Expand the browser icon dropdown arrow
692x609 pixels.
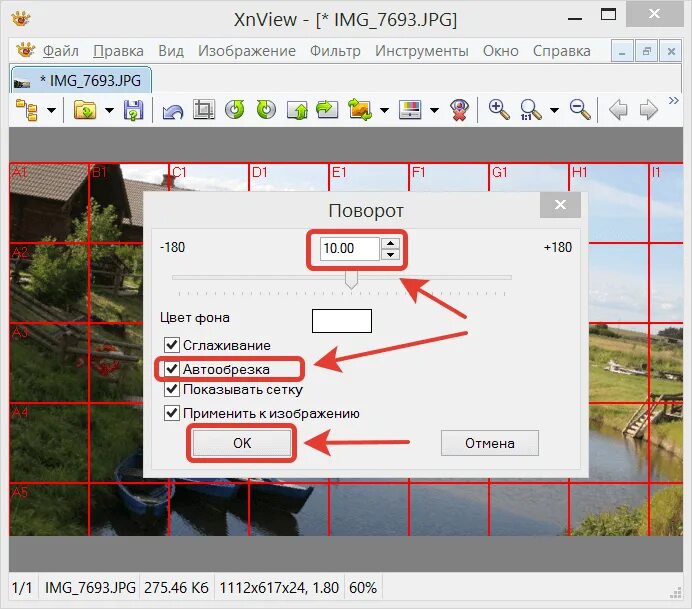click(52, 110)
